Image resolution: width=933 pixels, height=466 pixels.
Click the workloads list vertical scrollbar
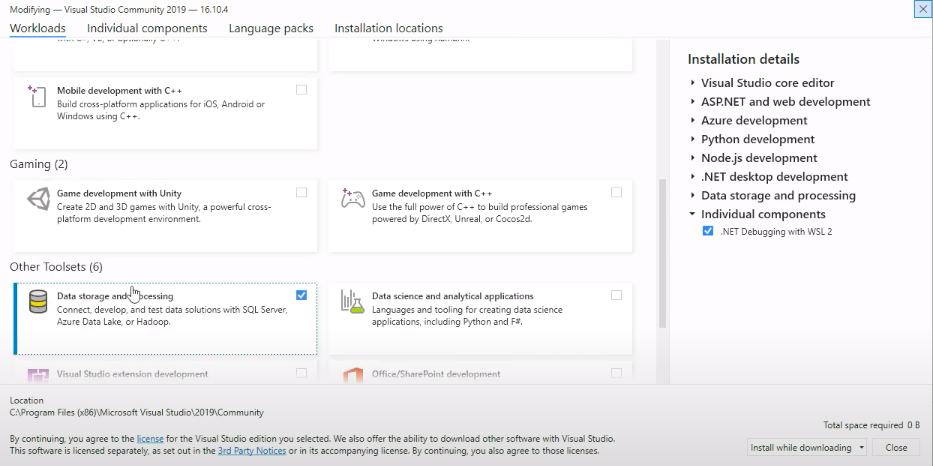[x=662, y=253]
